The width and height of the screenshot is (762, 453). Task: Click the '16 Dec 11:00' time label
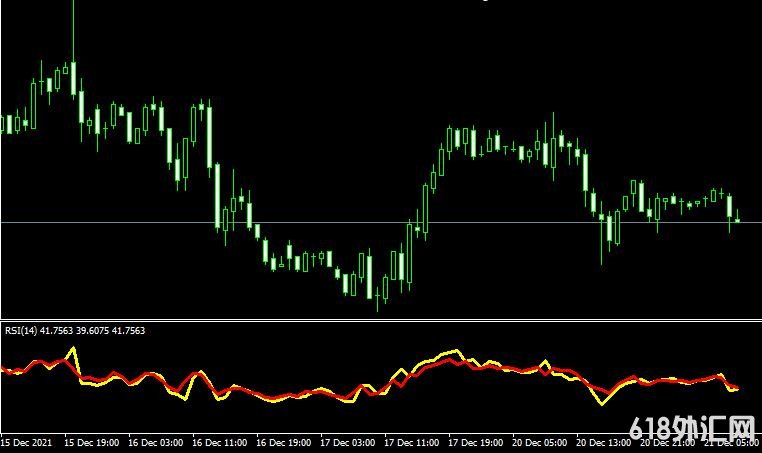pos(220,443)
